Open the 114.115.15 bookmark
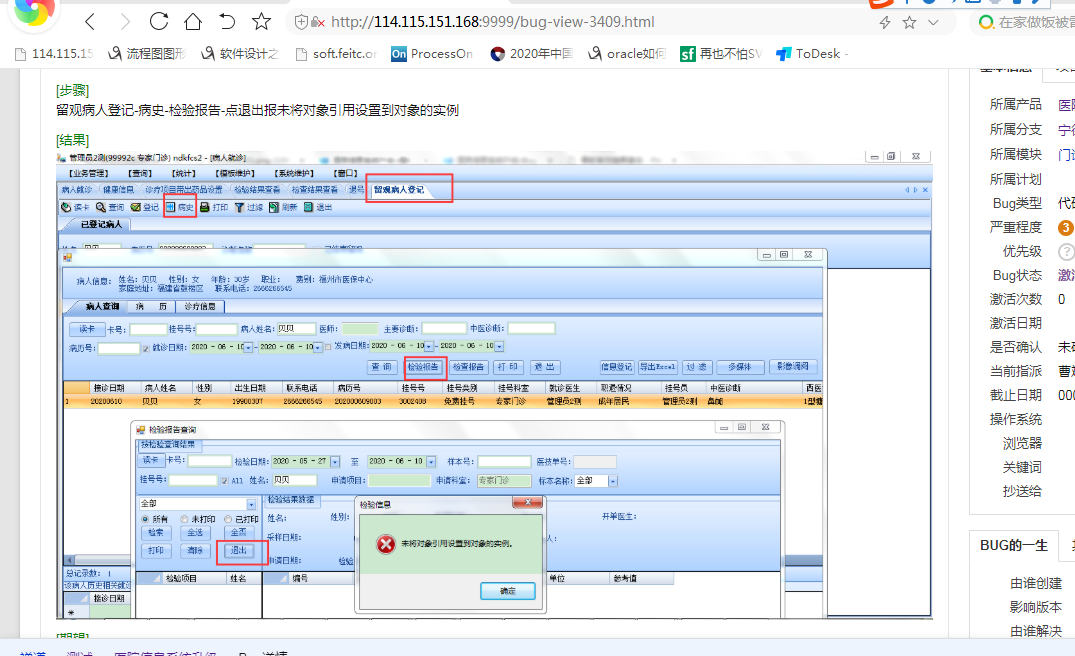Image resolution: width=1075 pixels, height=656 pixels. (x=54, y=53)
